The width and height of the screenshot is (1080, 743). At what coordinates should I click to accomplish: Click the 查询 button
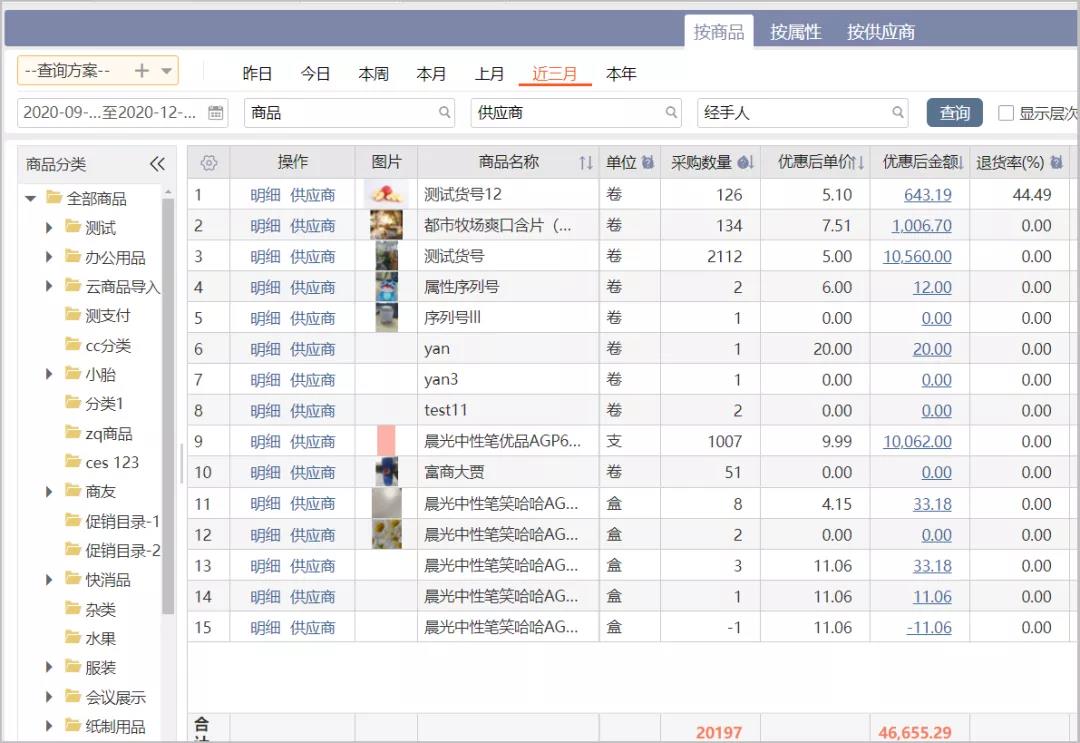(x=954, y=113)
